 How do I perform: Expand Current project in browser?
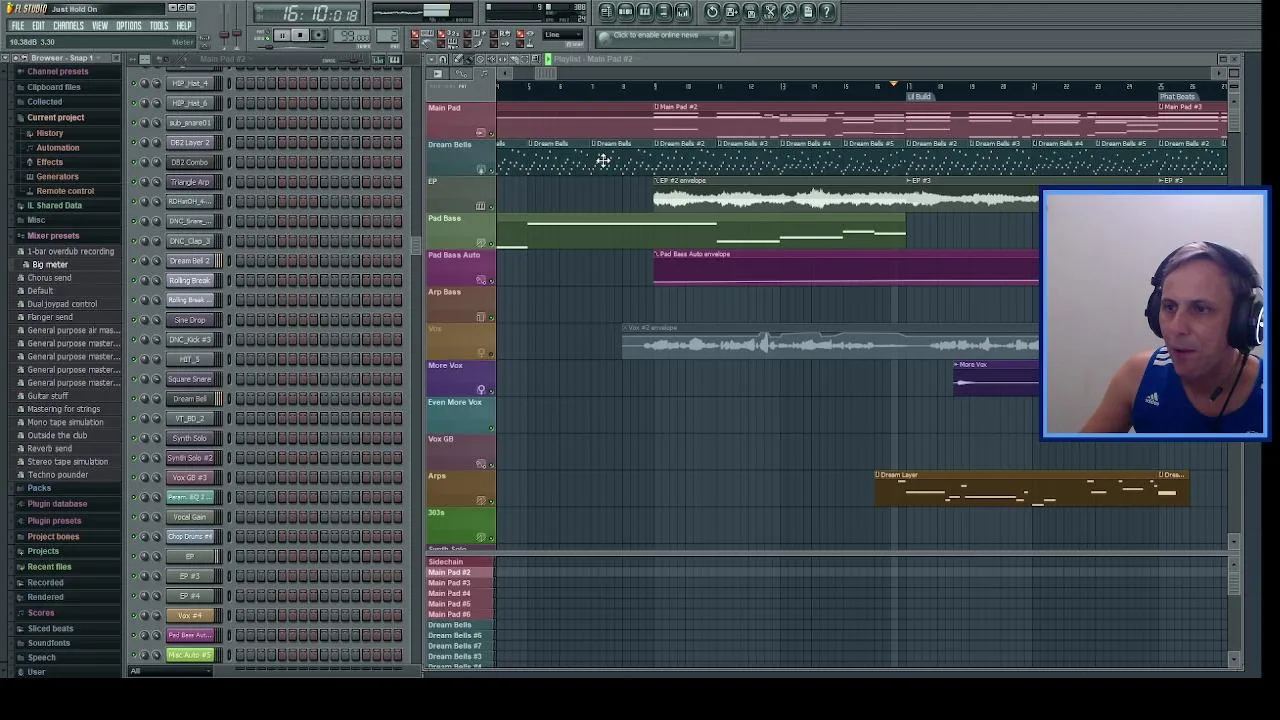[56, 118]
